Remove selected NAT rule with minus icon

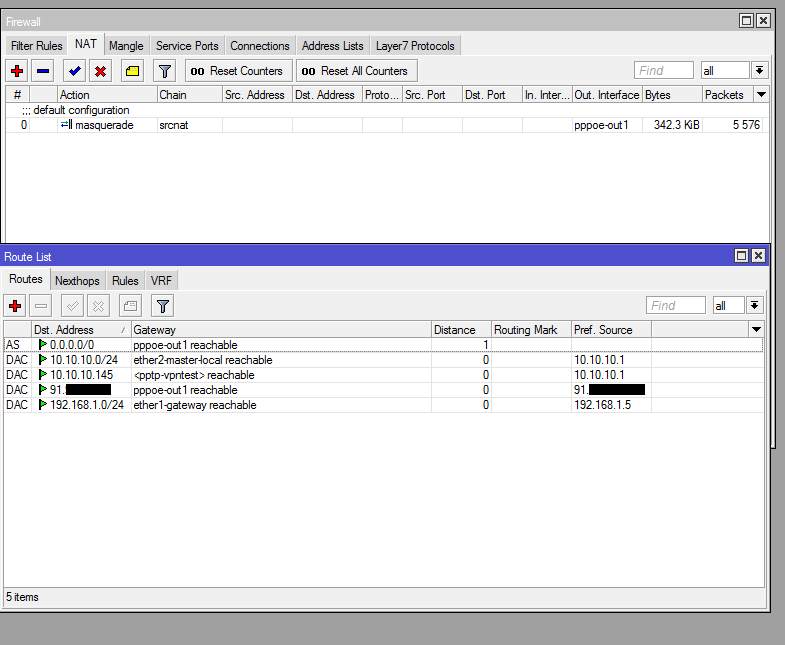[43, 71]
